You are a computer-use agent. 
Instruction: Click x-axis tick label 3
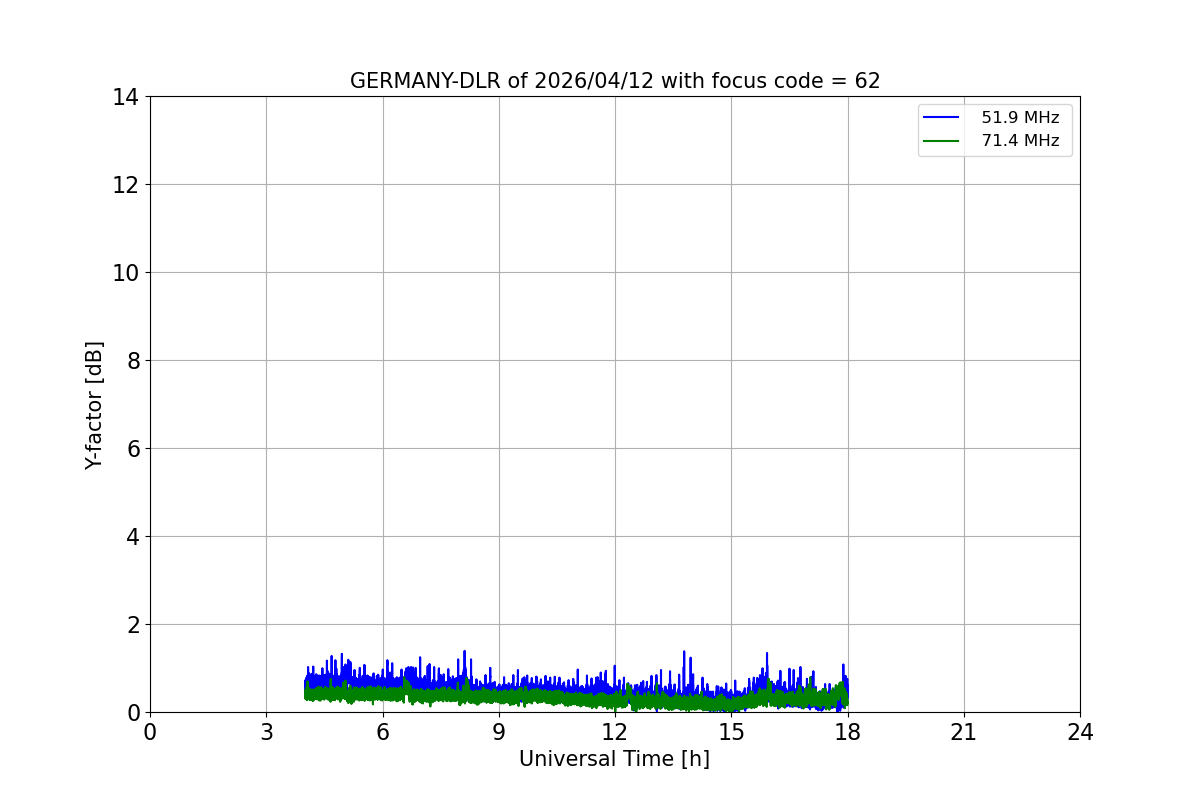[266, 732]
